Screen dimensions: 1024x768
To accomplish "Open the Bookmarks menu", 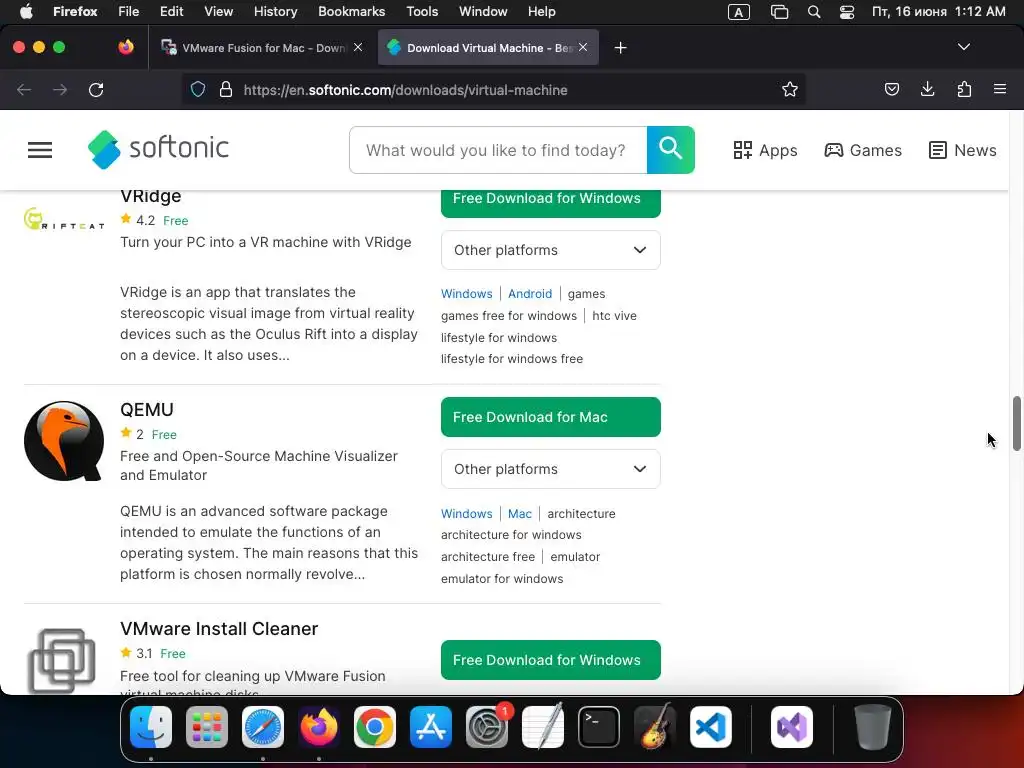I will pyautogui.click(x=351, y=12).
